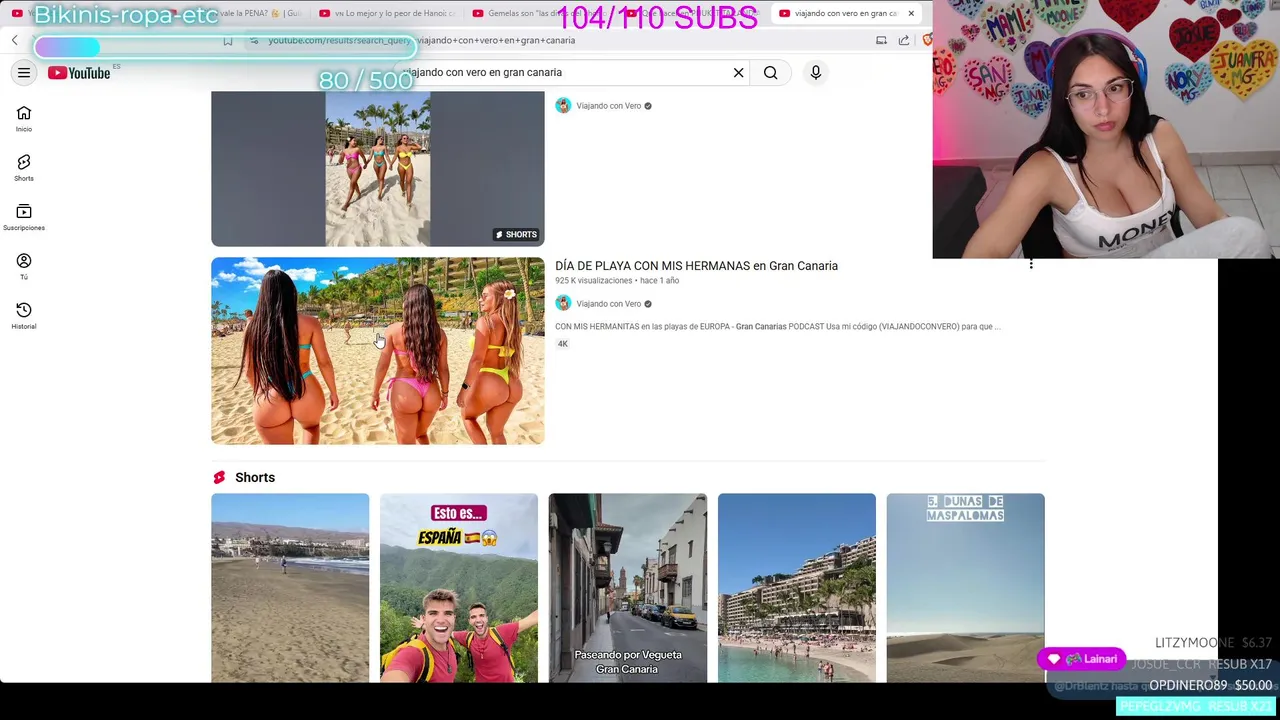Clear the search query with the X
Image resolution: width=1280 pixels, height=720 pixels.
pos(738,73)
